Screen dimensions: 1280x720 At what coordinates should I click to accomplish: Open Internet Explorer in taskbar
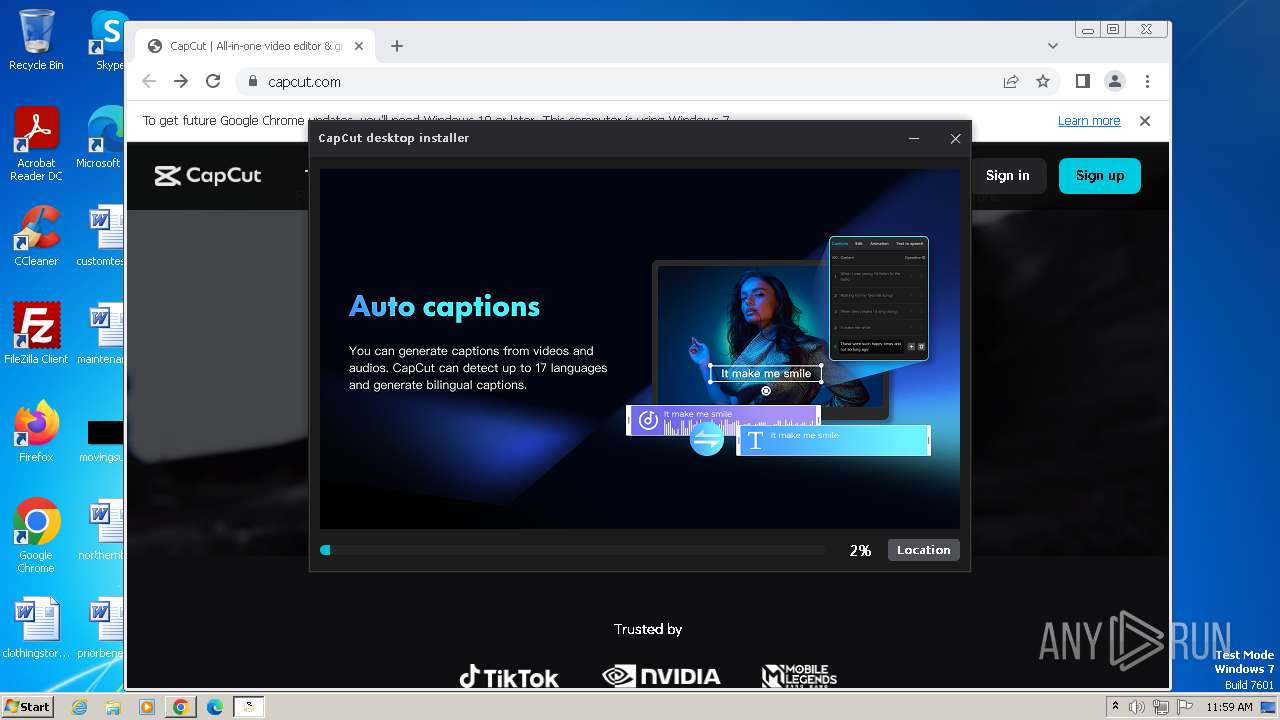tap(80, 707)
